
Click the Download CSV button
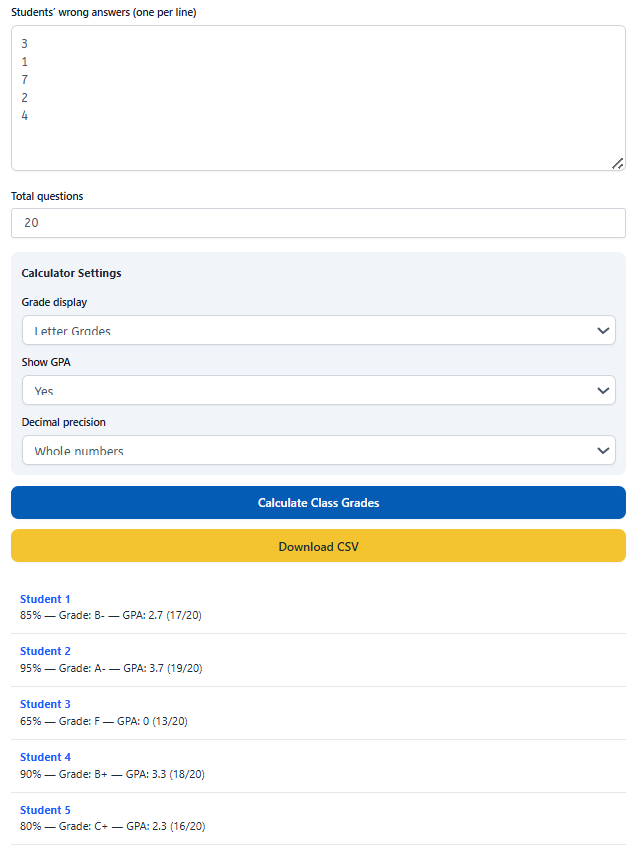pos(318,546)
